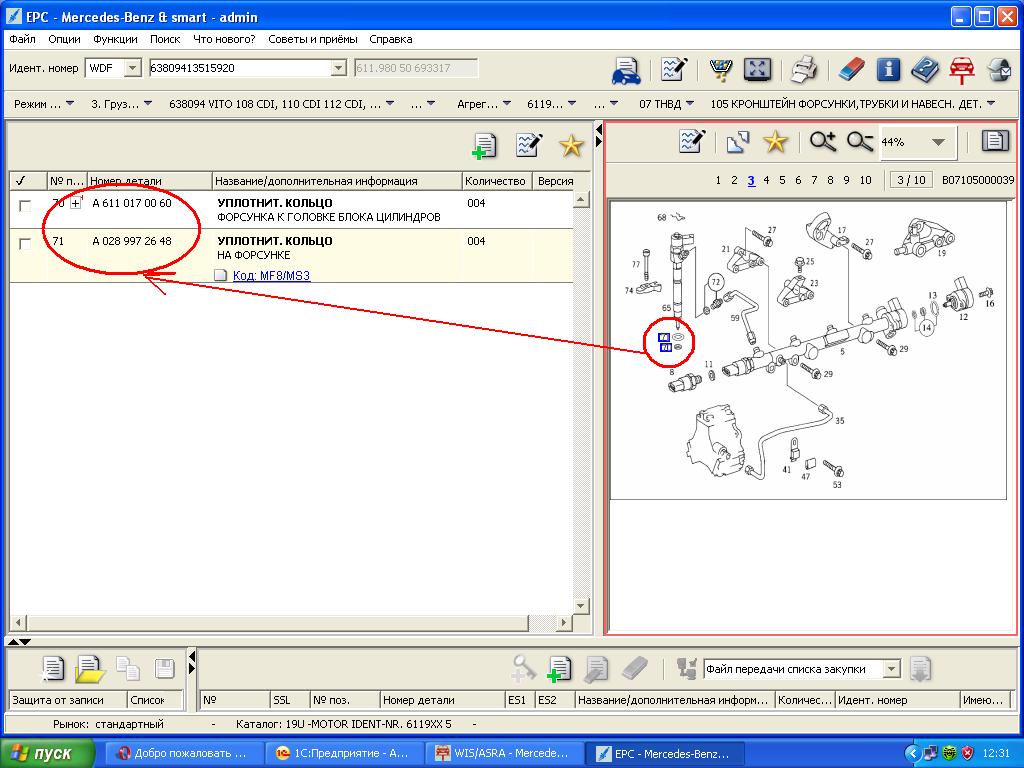The image size is (1024, 768).
Task: Zoom out of the parts diagram
Action: tap(859, 142)
